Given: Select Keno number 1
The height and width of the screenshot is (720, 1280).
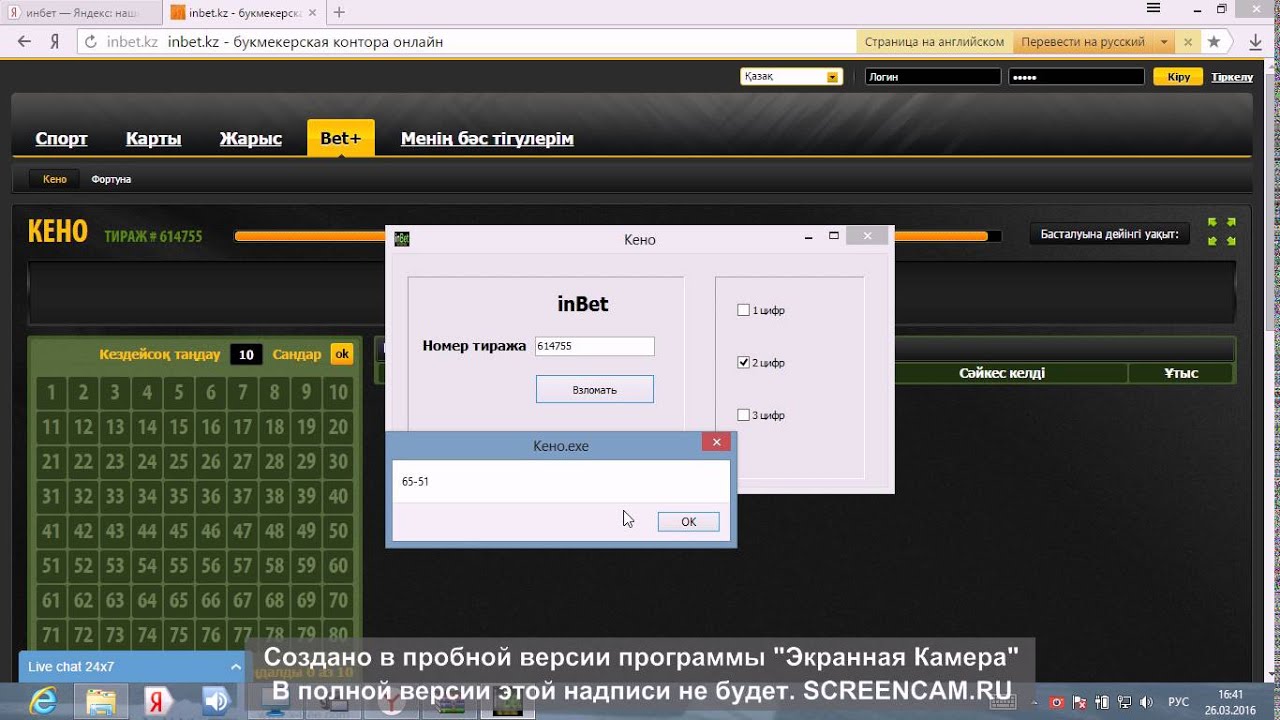Looking at the screenshot, I should coord(51,393).
